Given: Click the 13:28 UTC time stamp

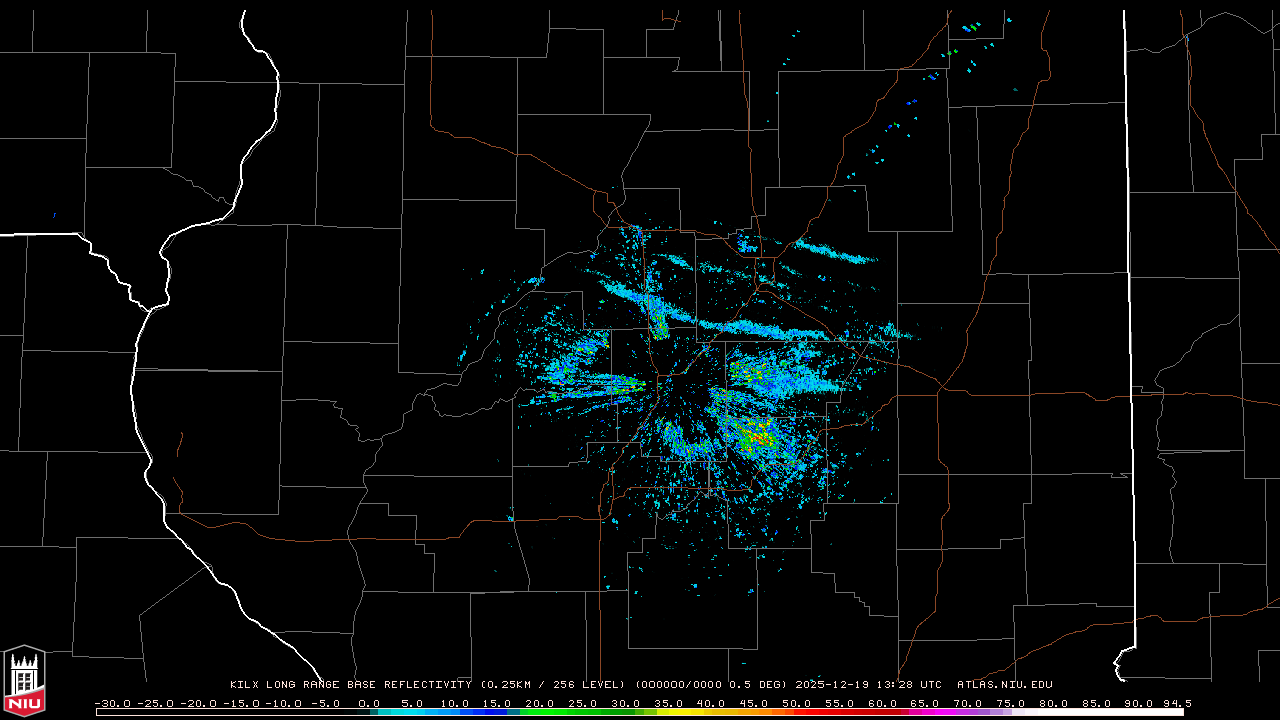Looking at the screenshot, I should 910,685.
